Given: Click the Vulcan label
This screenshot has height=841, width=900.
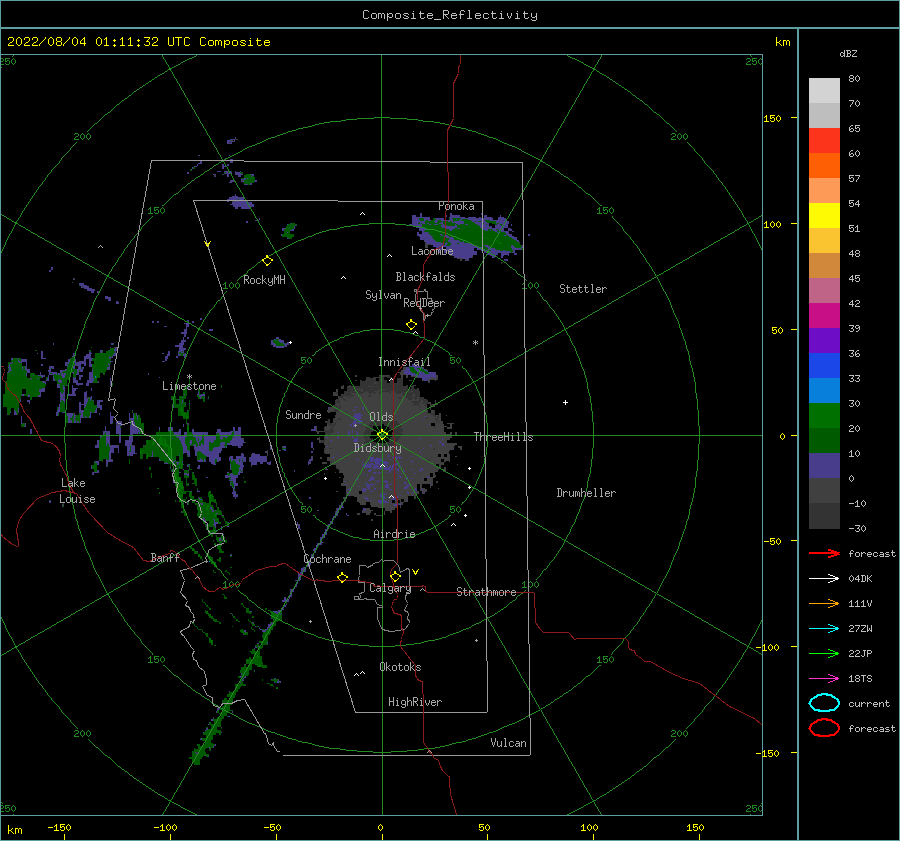Looking at the screenshot, I should click(508, 743).
